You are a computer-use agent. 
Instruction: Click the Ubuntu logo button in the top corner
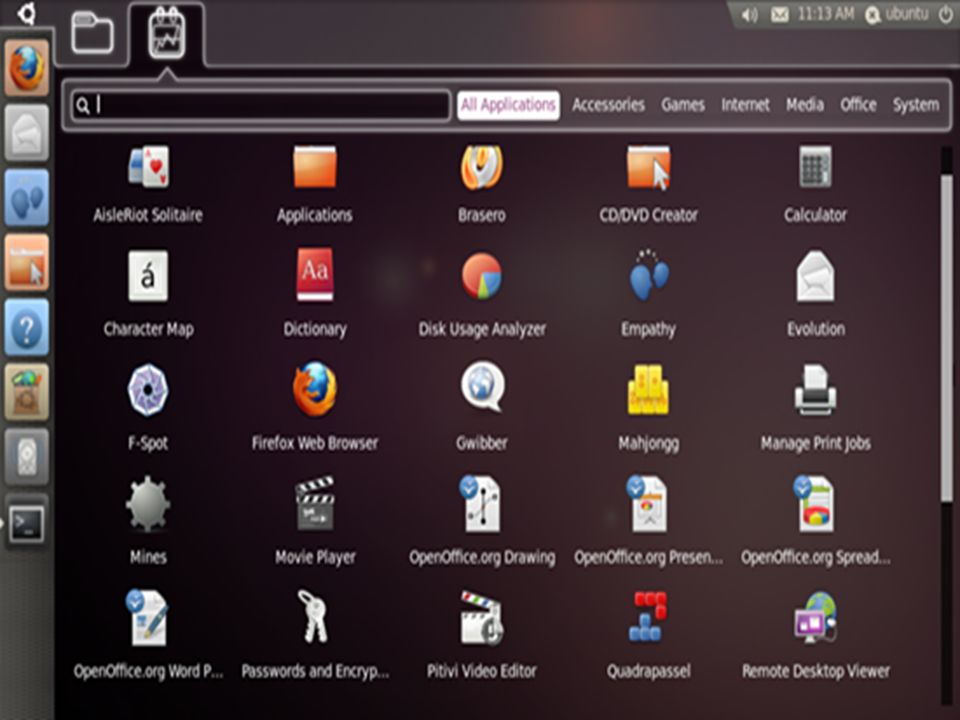26,13
